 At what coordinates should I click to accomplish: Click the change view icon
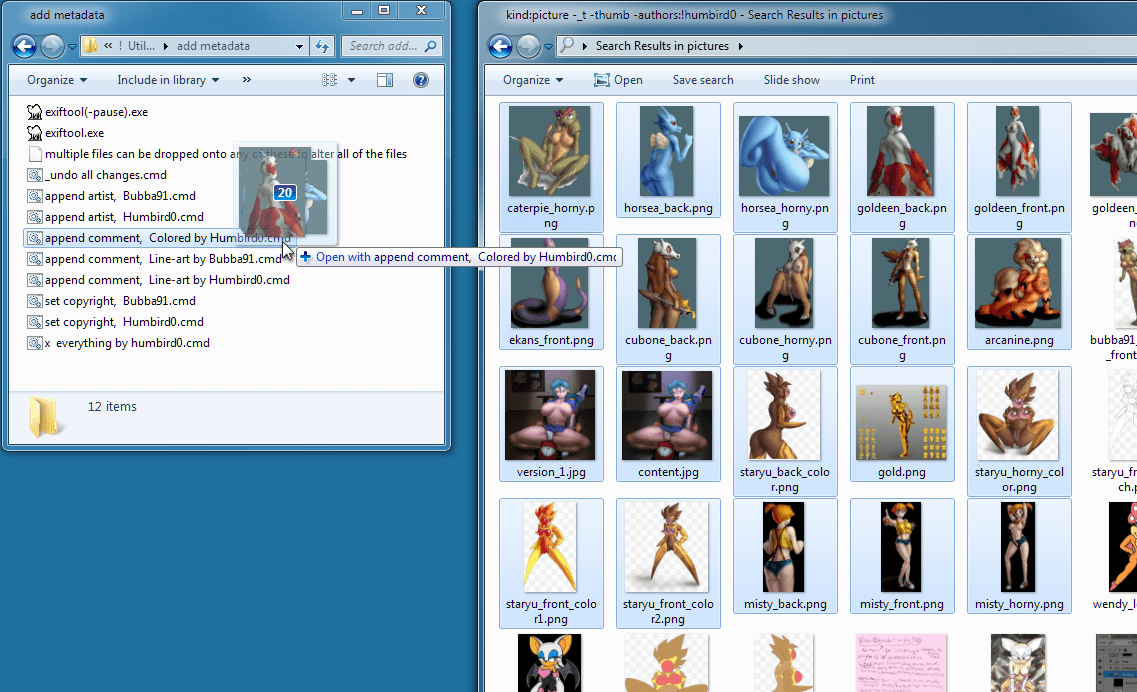pos(330,80)
